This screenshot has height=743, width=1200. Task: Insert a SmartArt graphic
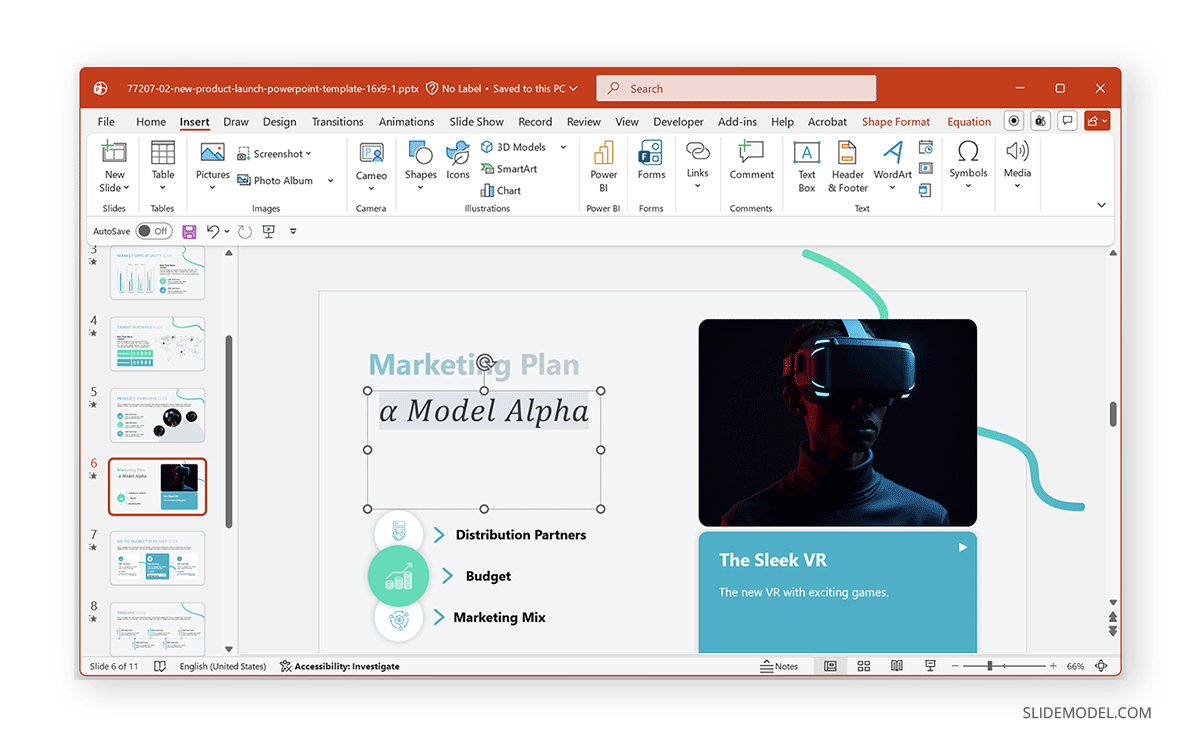(x=509, y=169)
